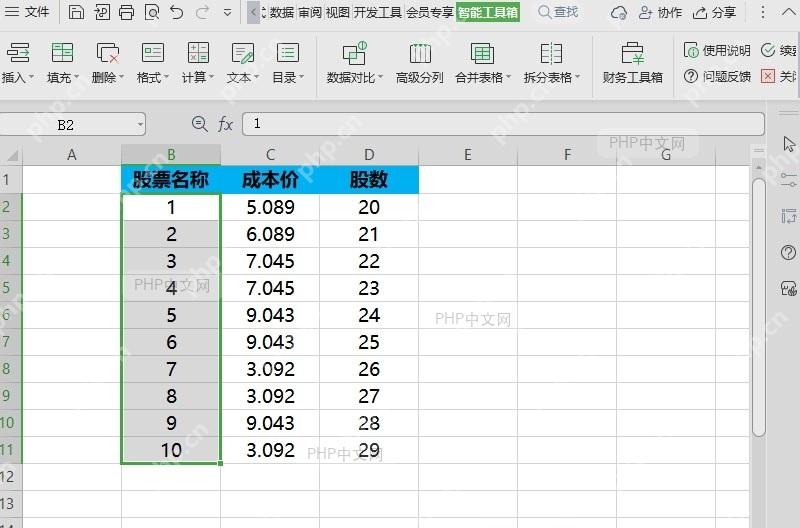This screenshot has height=528, width=800.
Task: Click the sliders settings icon in right sidebar
Action: pos(788,180)
